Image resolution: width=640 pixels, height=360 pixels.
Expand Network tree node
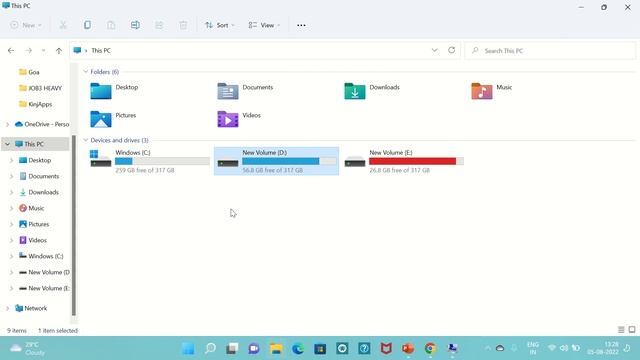7,308
